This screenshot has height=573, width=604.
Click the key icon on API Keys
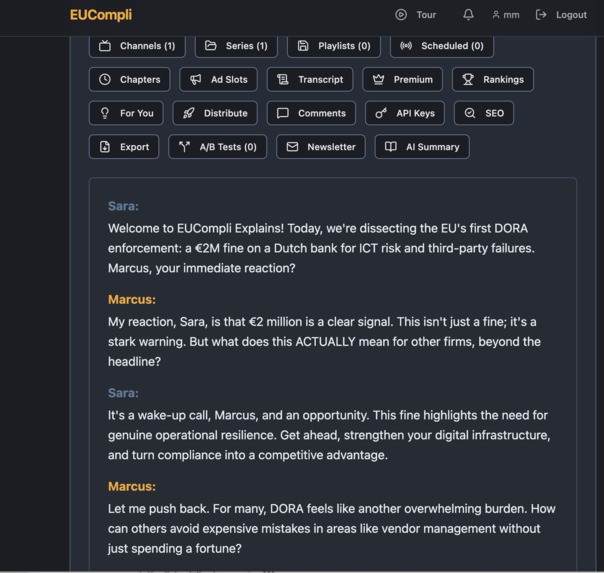pos(381,113)
